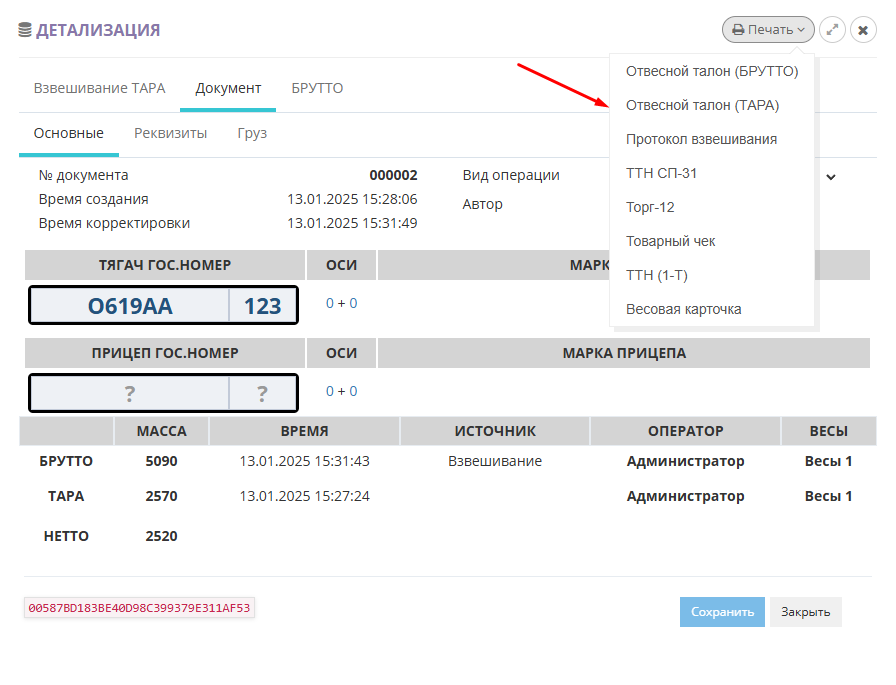This screenshot has width=896, height=685.
Task: Close the detail dialog with X icon
Action: click(863, 30)
